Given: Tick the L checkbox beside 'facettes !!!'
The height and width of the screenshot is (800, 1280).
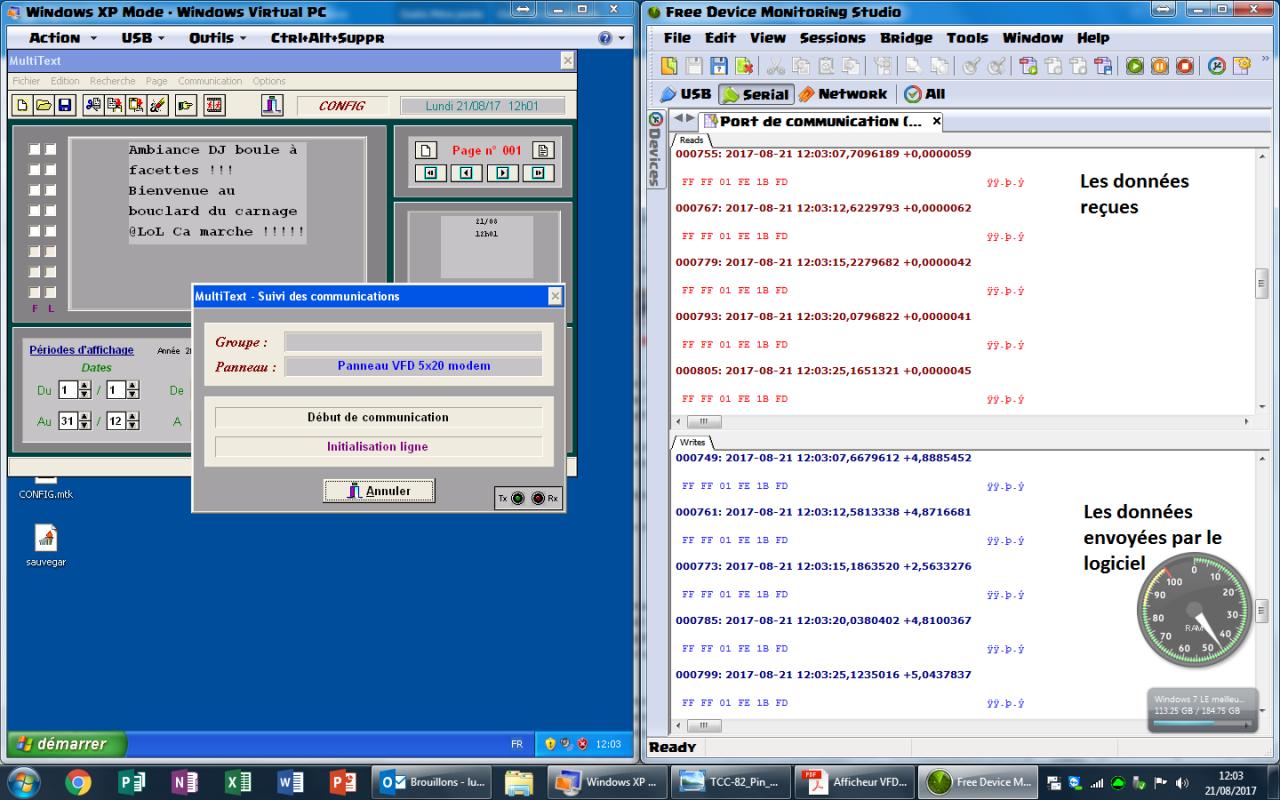Looking at the screenshot, I should pyautogui.click(x=50, y=170).
